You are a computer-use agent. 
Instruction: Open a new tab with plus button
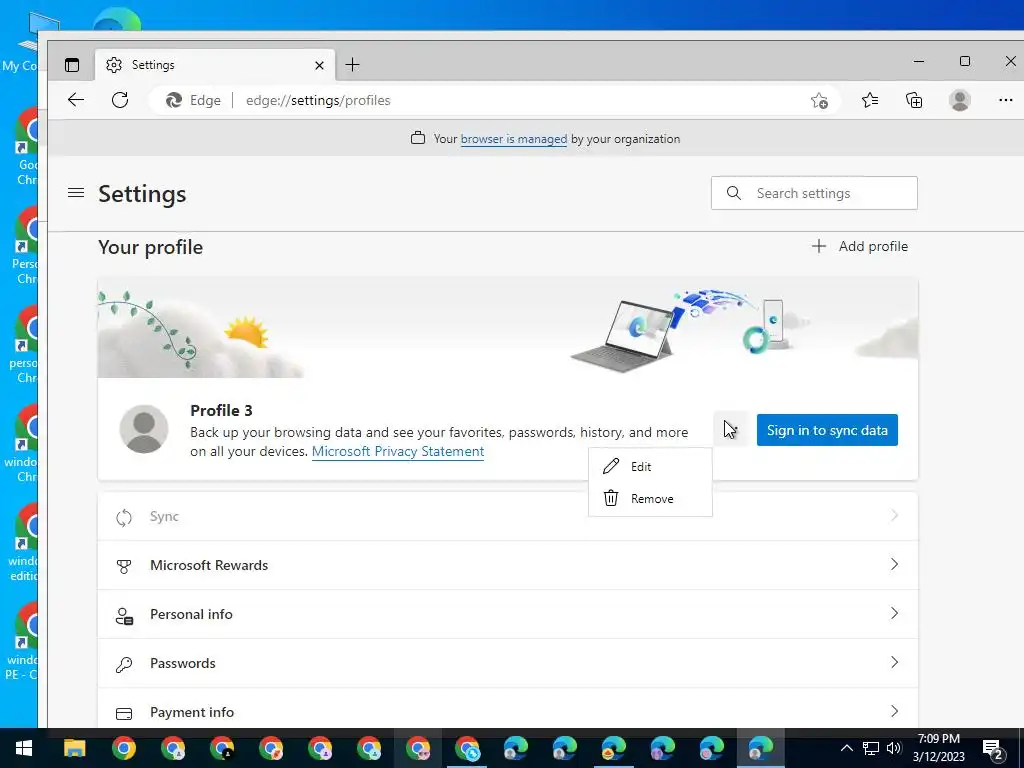click(x=352, y=65)
